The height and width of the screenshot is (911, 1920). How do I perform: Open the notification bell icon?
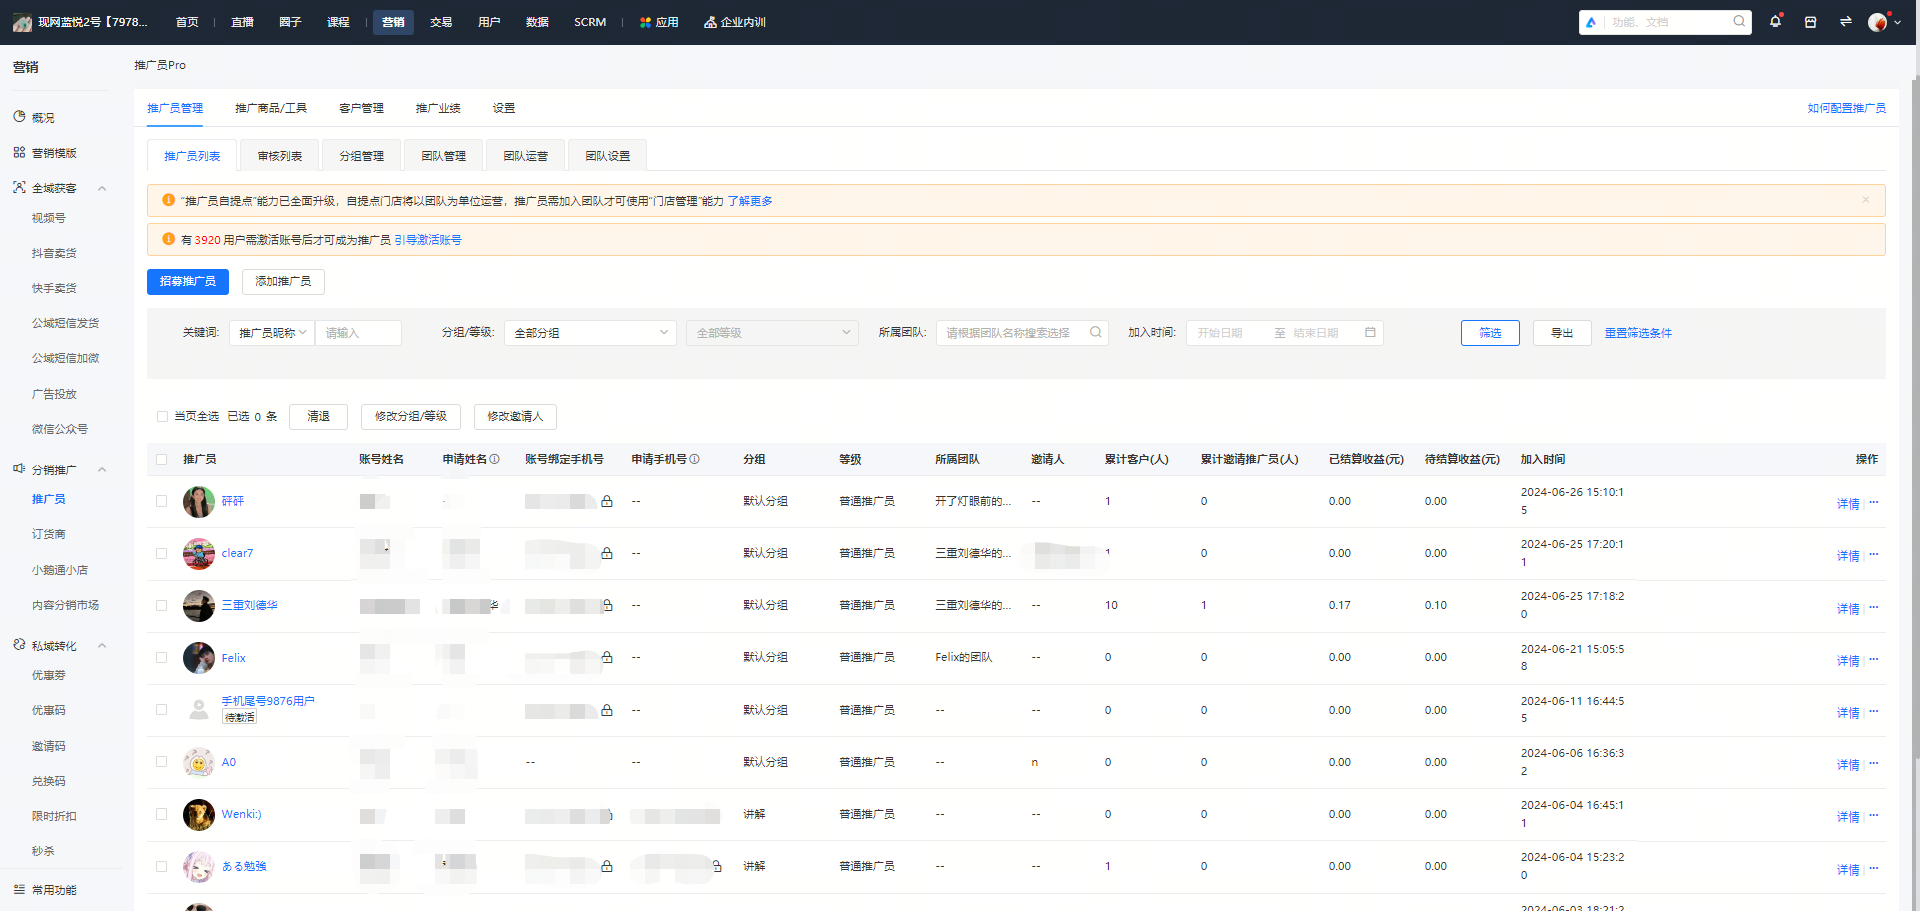[x=1775, y=21]
